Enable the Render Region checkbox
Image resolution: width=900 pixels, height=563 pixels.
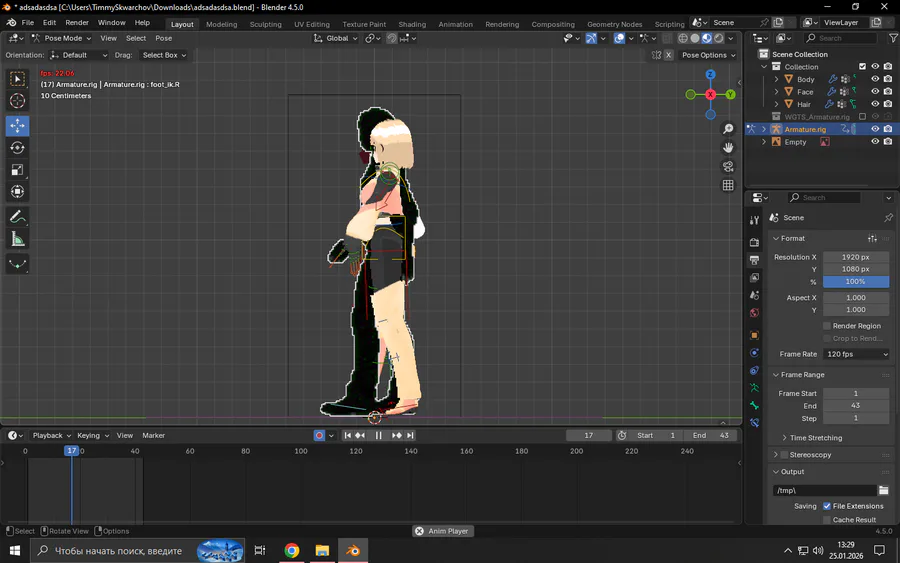827,326
